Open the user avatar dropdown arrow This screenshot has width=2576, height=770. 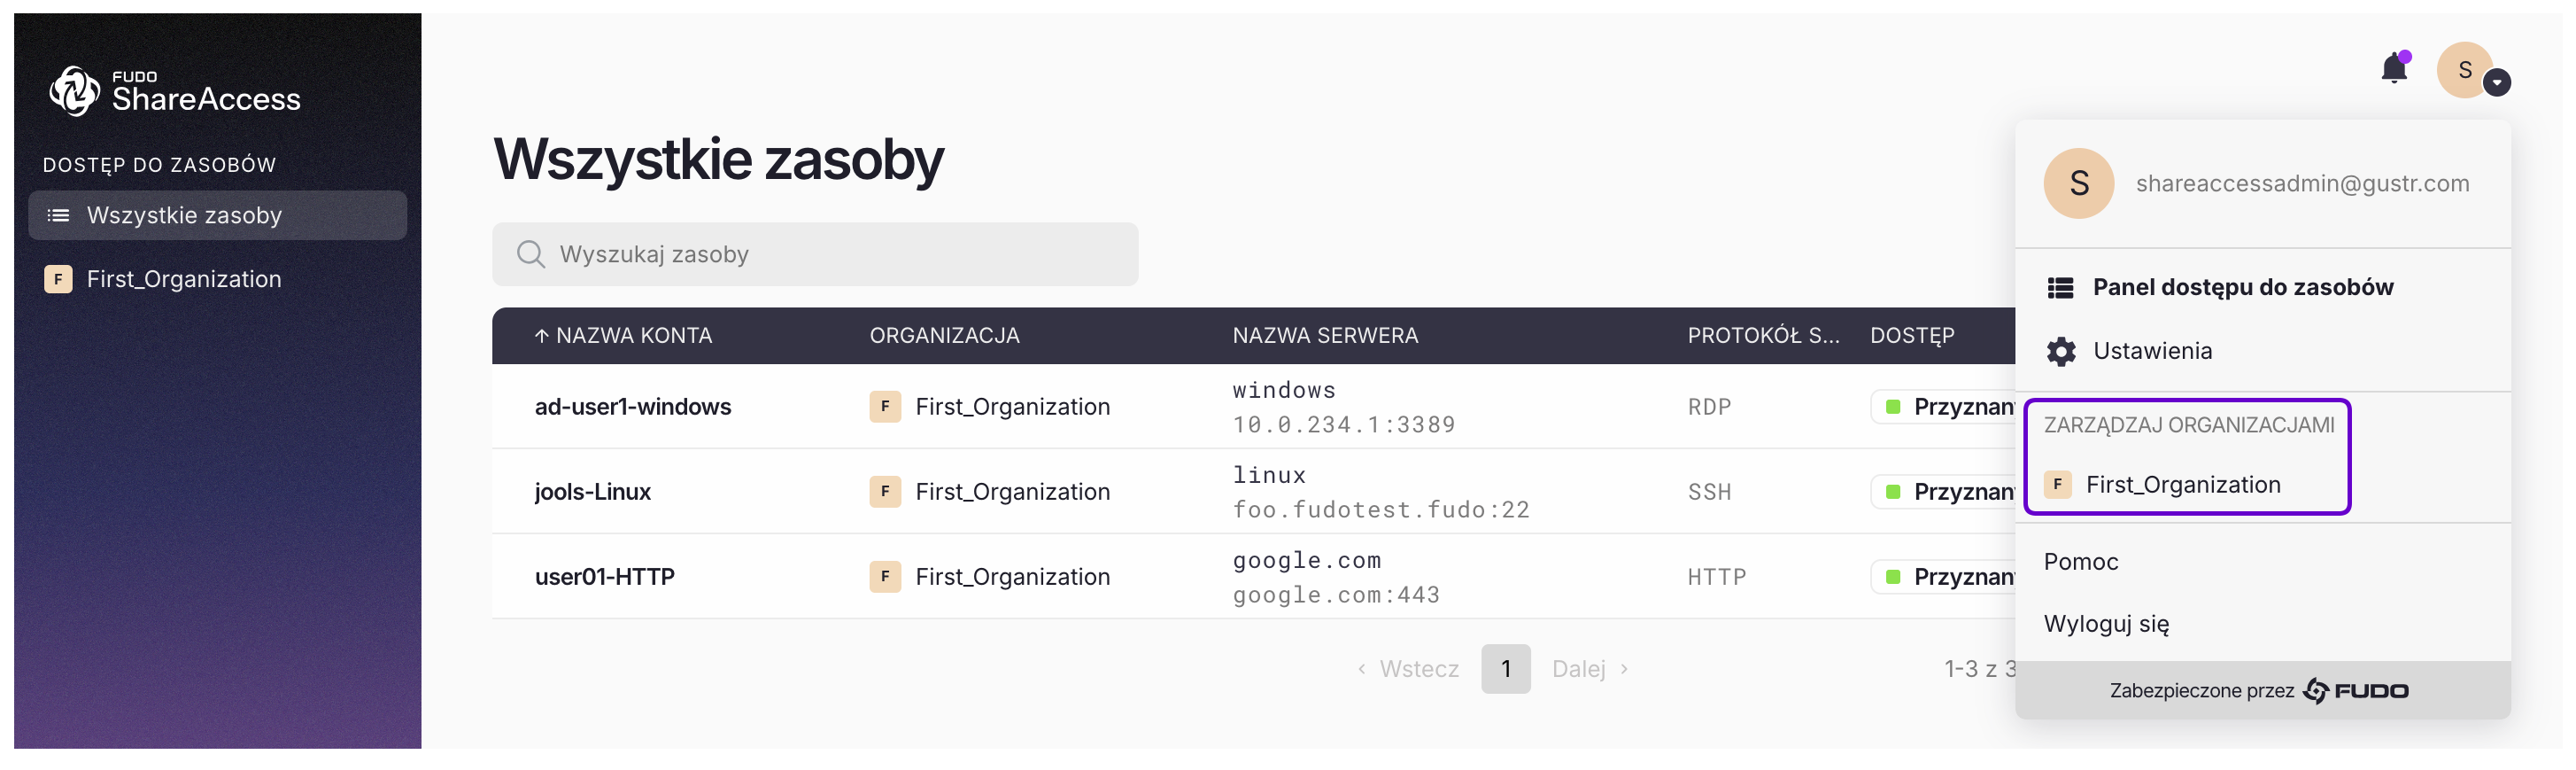tap(2496, 83)
